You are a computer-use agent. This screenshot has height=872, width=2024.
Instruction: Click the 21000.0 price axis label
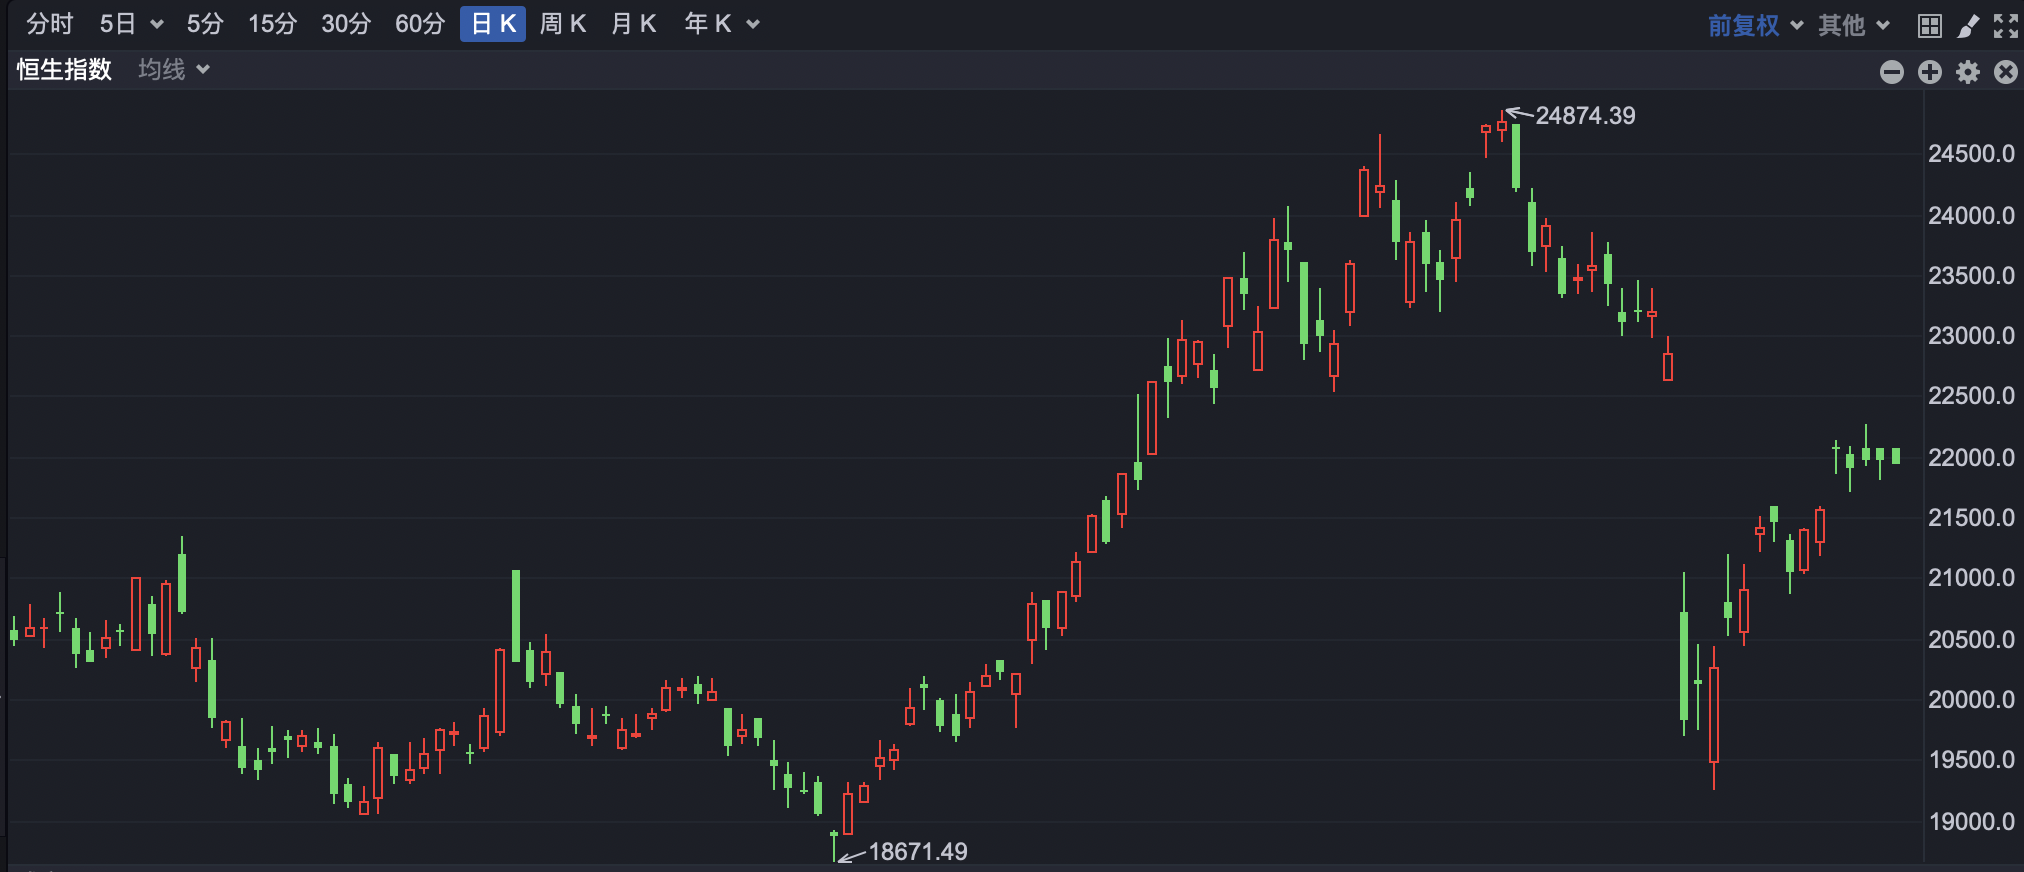1971,578
